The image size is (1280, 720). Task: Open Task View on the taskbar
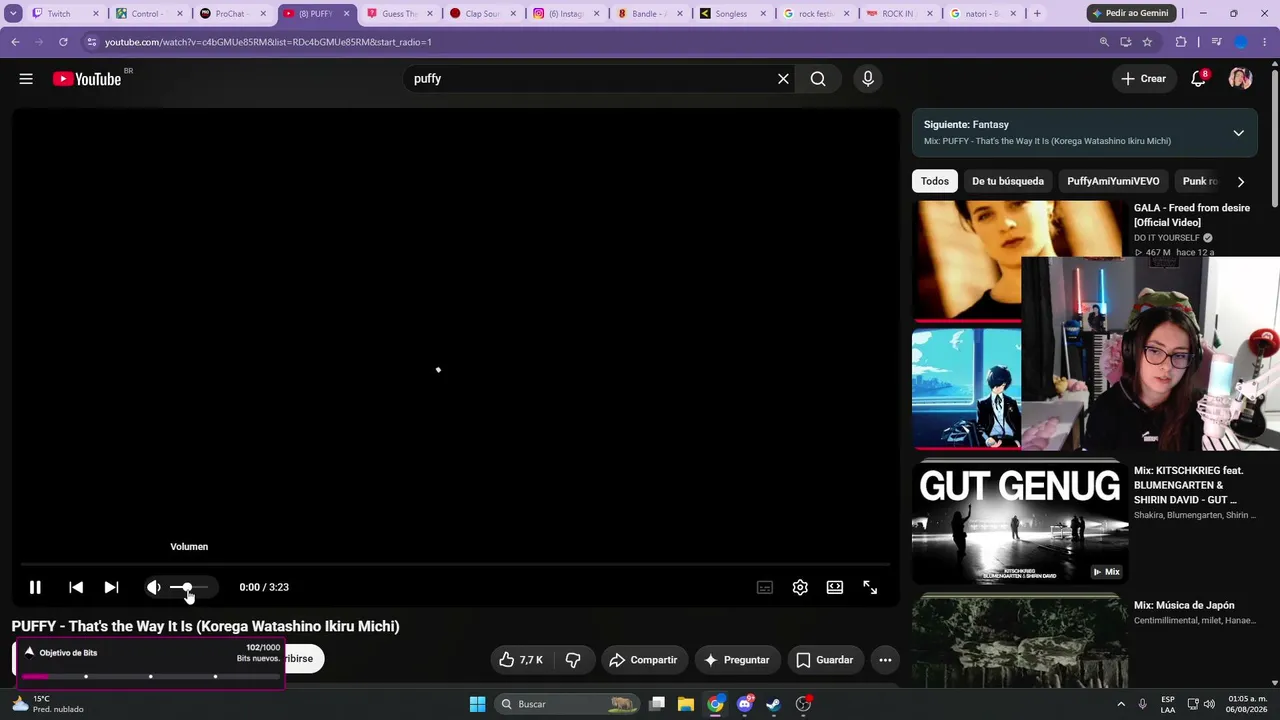[x=657, y=704]
